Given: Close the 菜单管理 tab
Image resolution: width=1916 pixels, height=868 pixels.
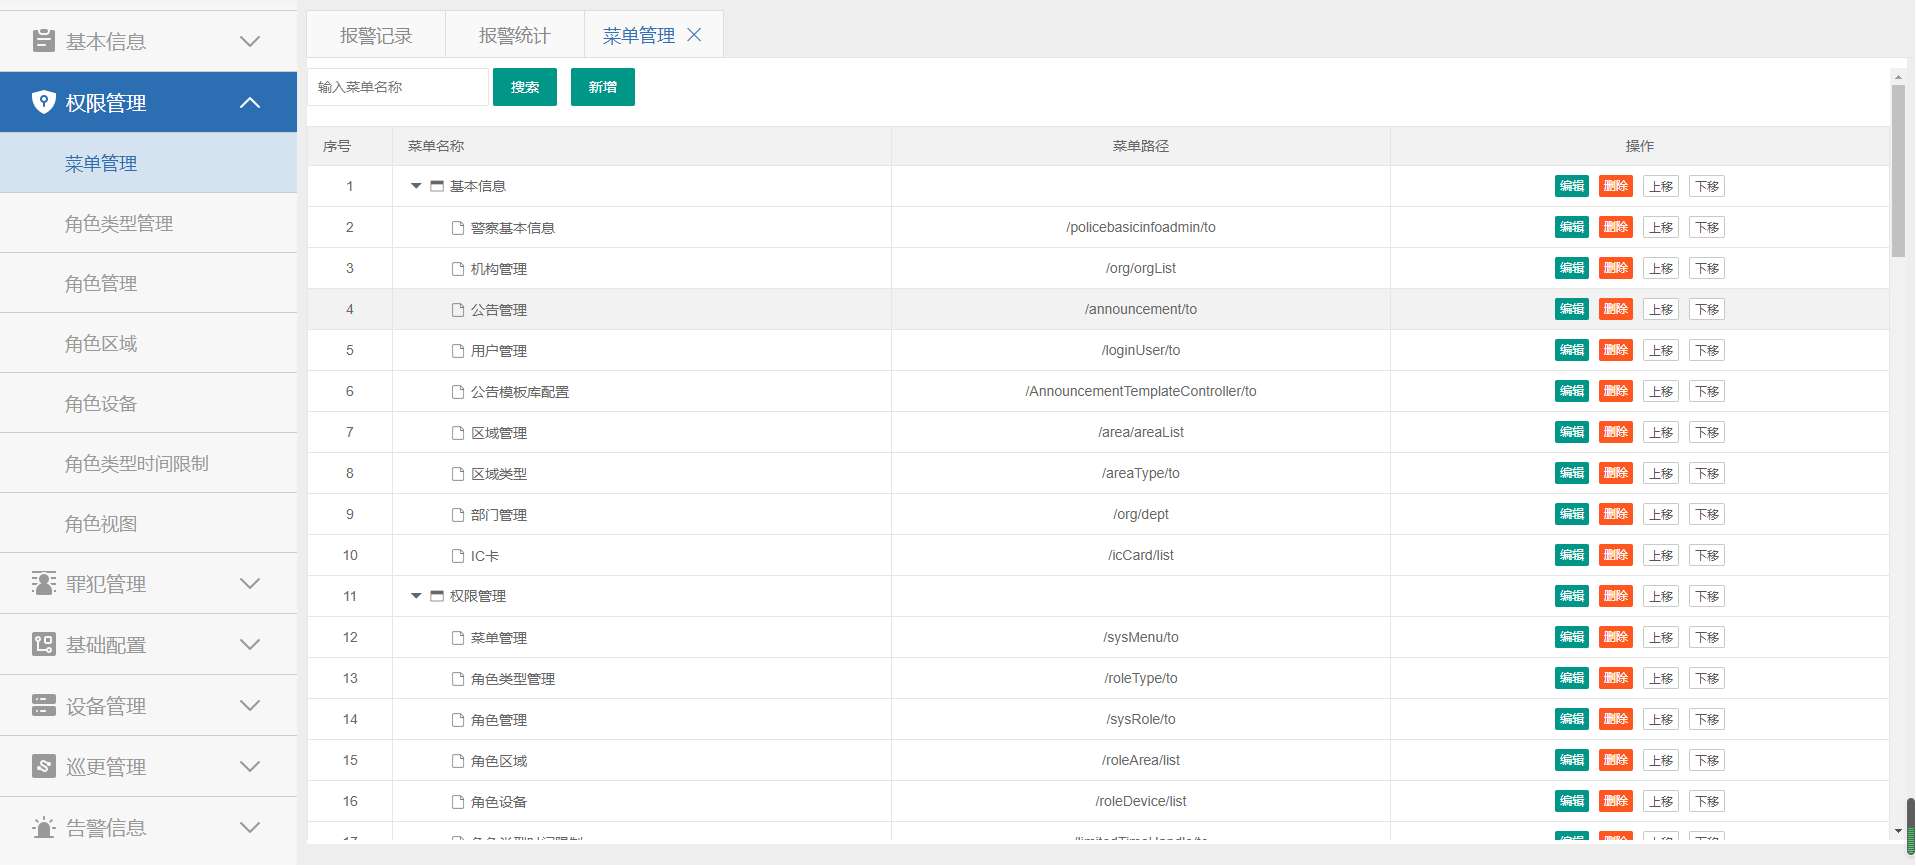Looking at the screenshot, I should [694, 35].
